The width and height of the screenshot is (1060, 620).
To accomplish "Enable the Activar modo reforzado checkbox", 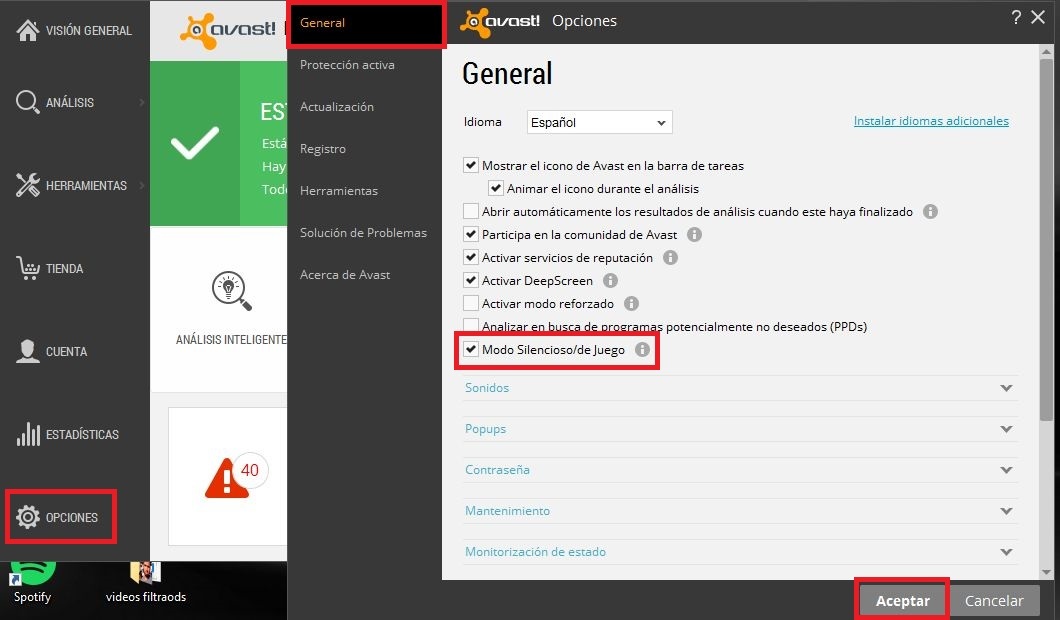I will tap(471, 304).
